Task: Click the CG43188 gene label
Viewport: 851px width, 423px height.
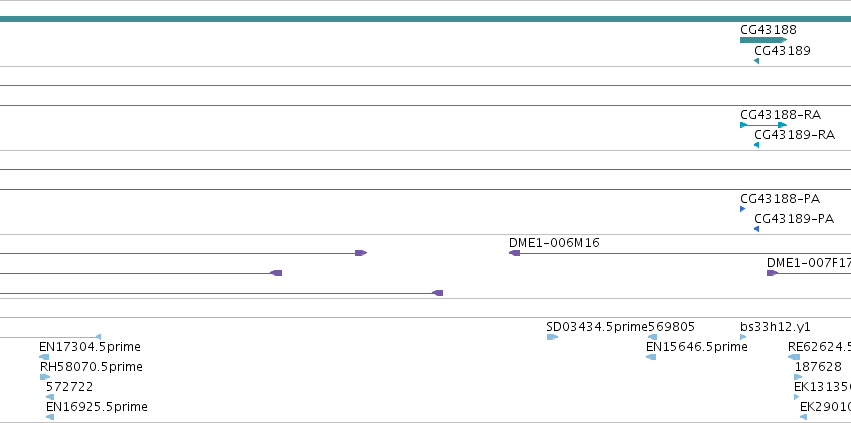Action: tap(768, 30)
